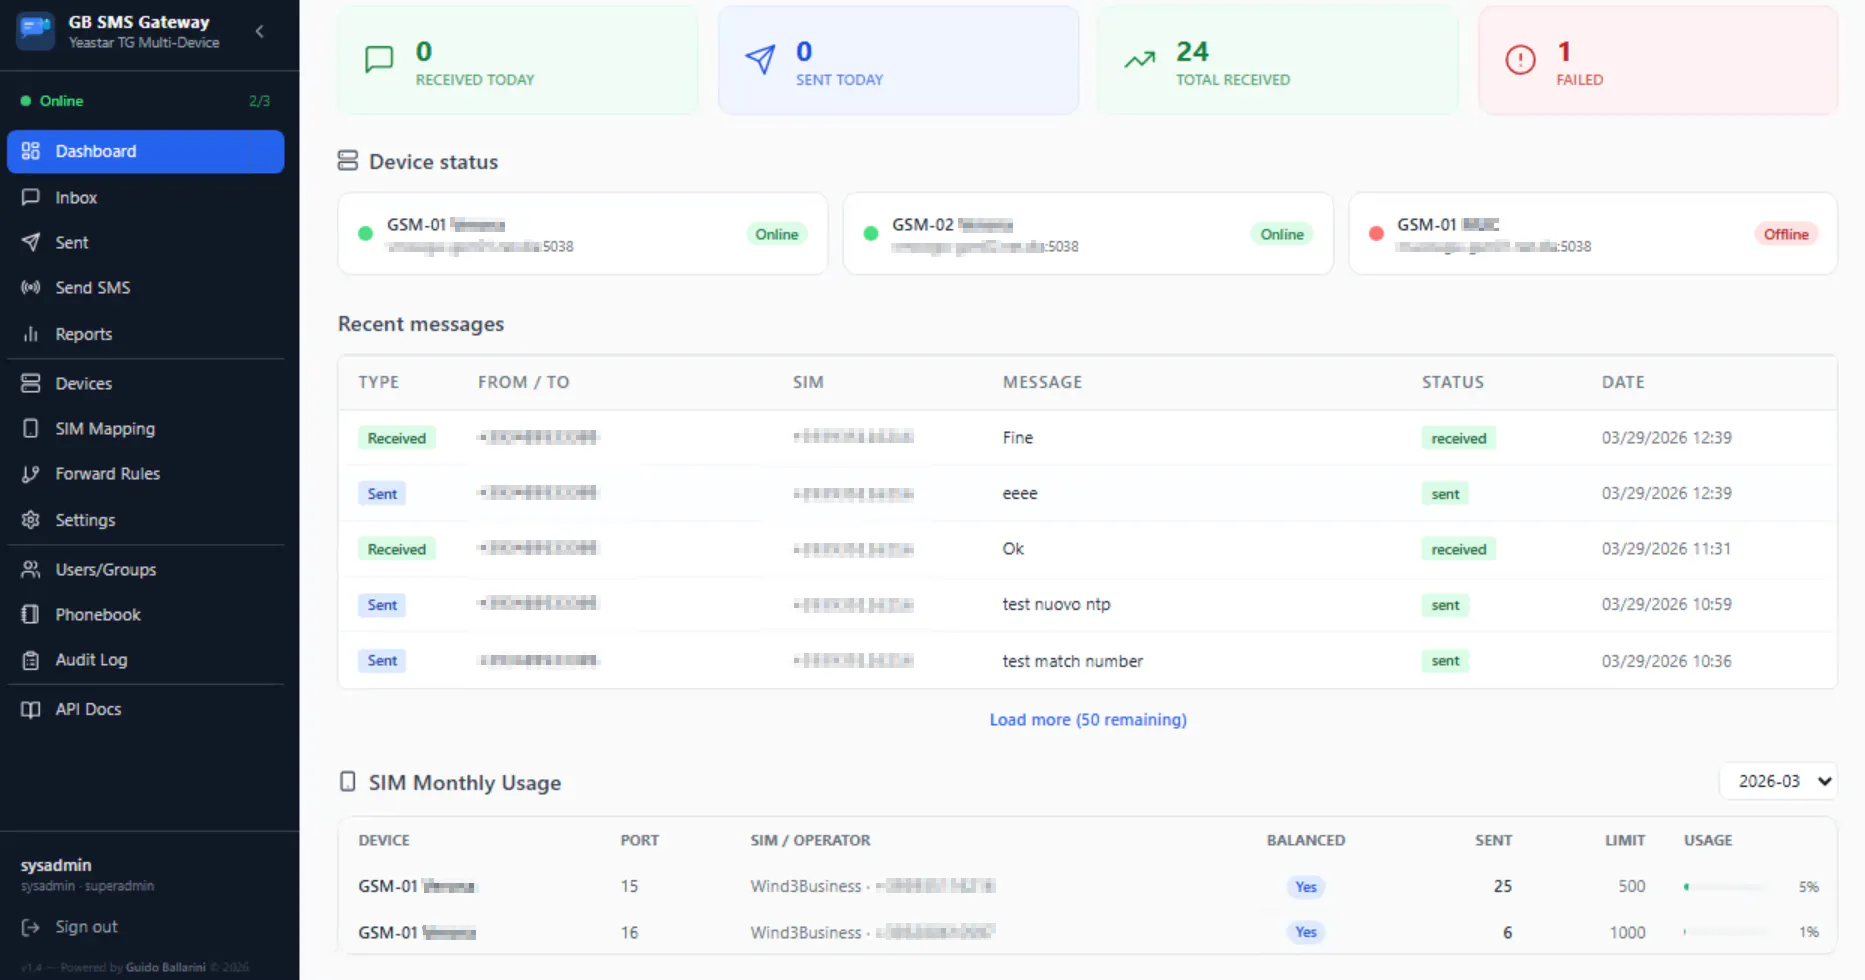Open the Devices menu item

146,383
